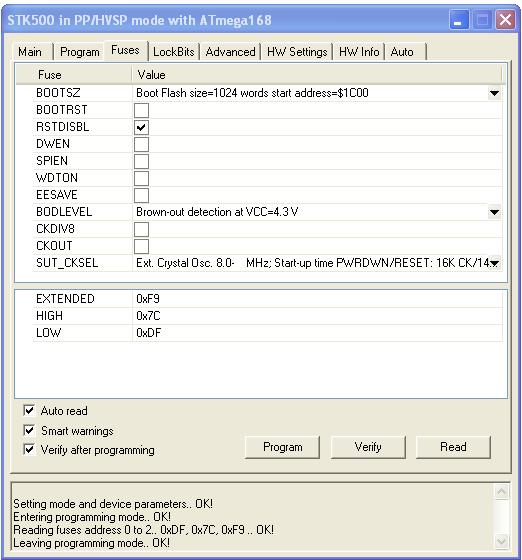The image size is (522, 560).
Task: Click the LOW fuse value 0xDF
Action: [149, 333]
